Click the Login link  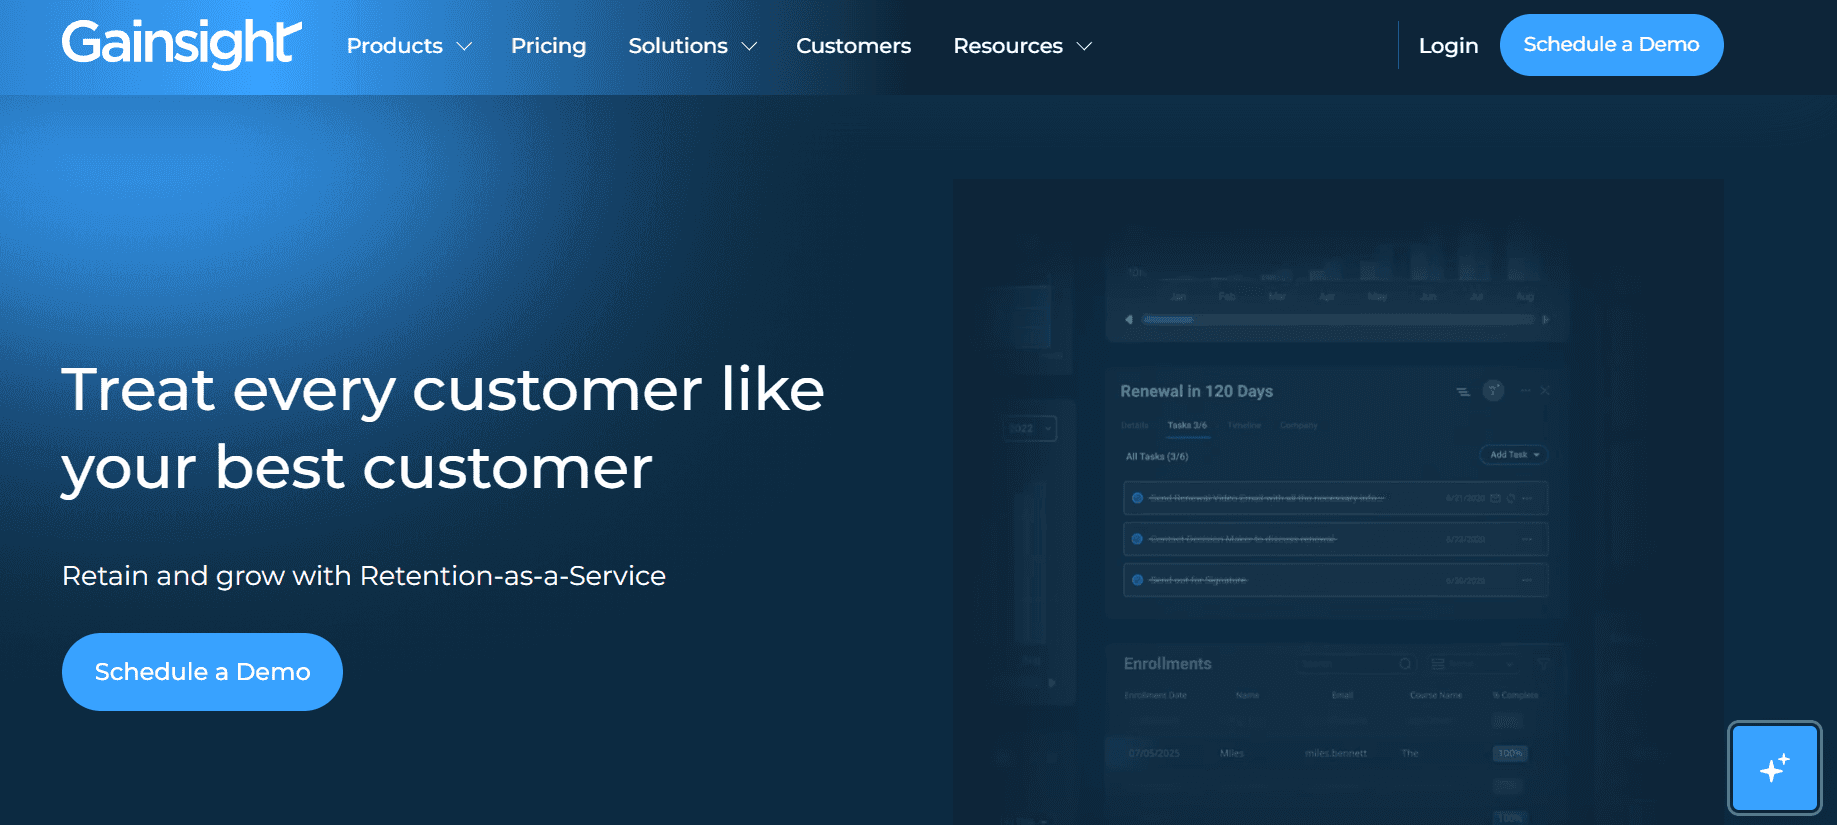(x=1448, y=46)
